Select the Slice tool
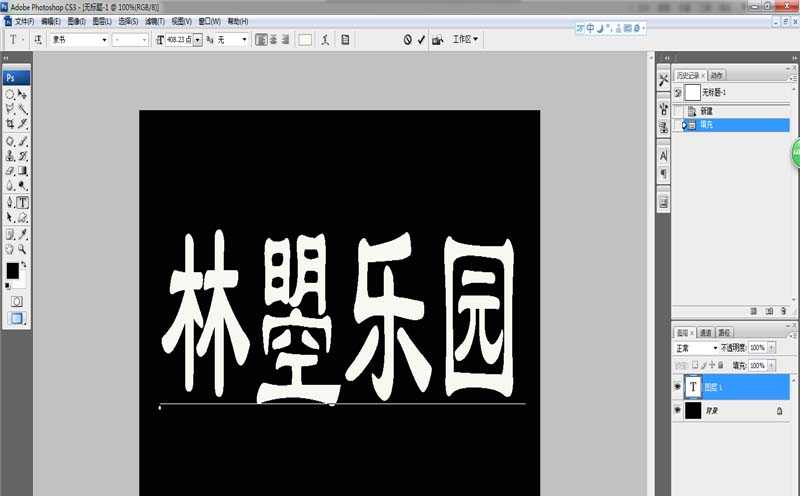The image size is (800, 496). coord(22,123)
